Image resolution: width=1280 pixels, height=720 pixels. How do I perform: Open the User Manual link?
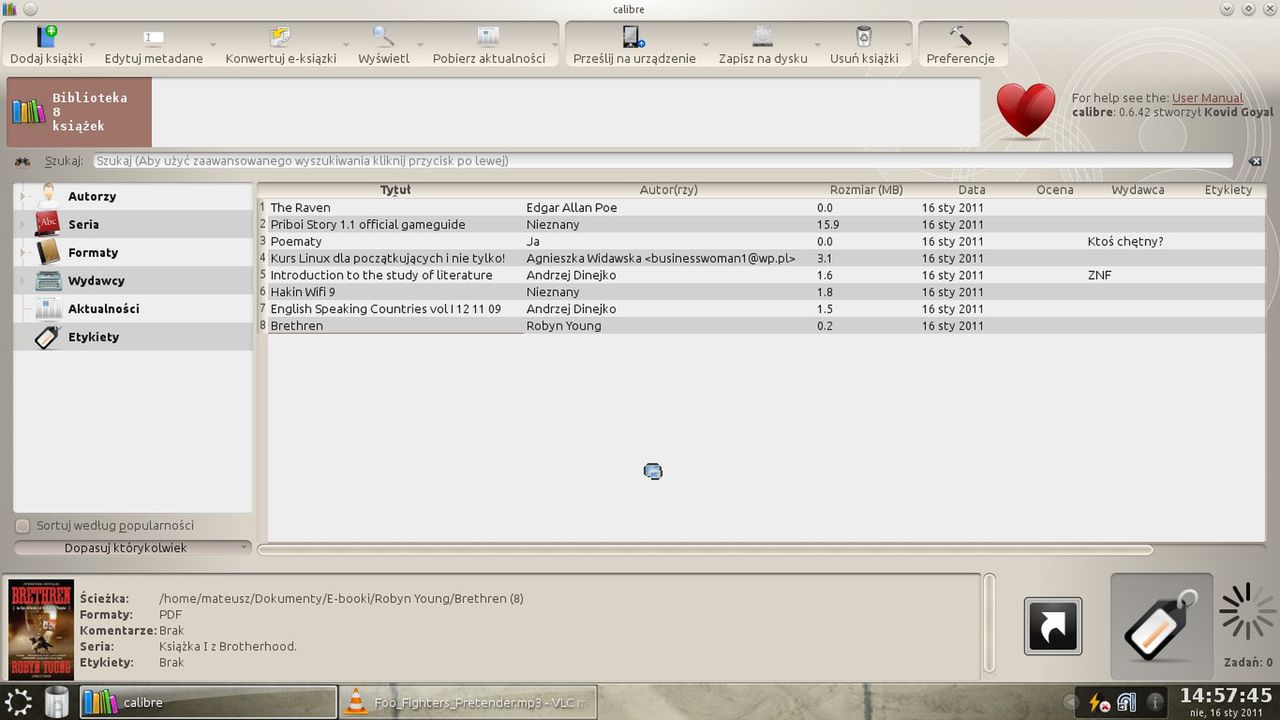[1208, 98]
